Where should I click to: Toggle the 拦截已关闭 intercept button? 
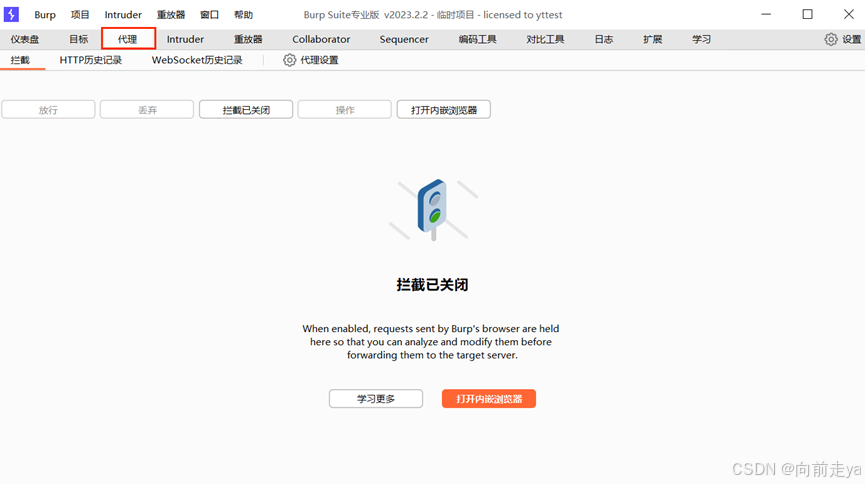tap(246, 110)
